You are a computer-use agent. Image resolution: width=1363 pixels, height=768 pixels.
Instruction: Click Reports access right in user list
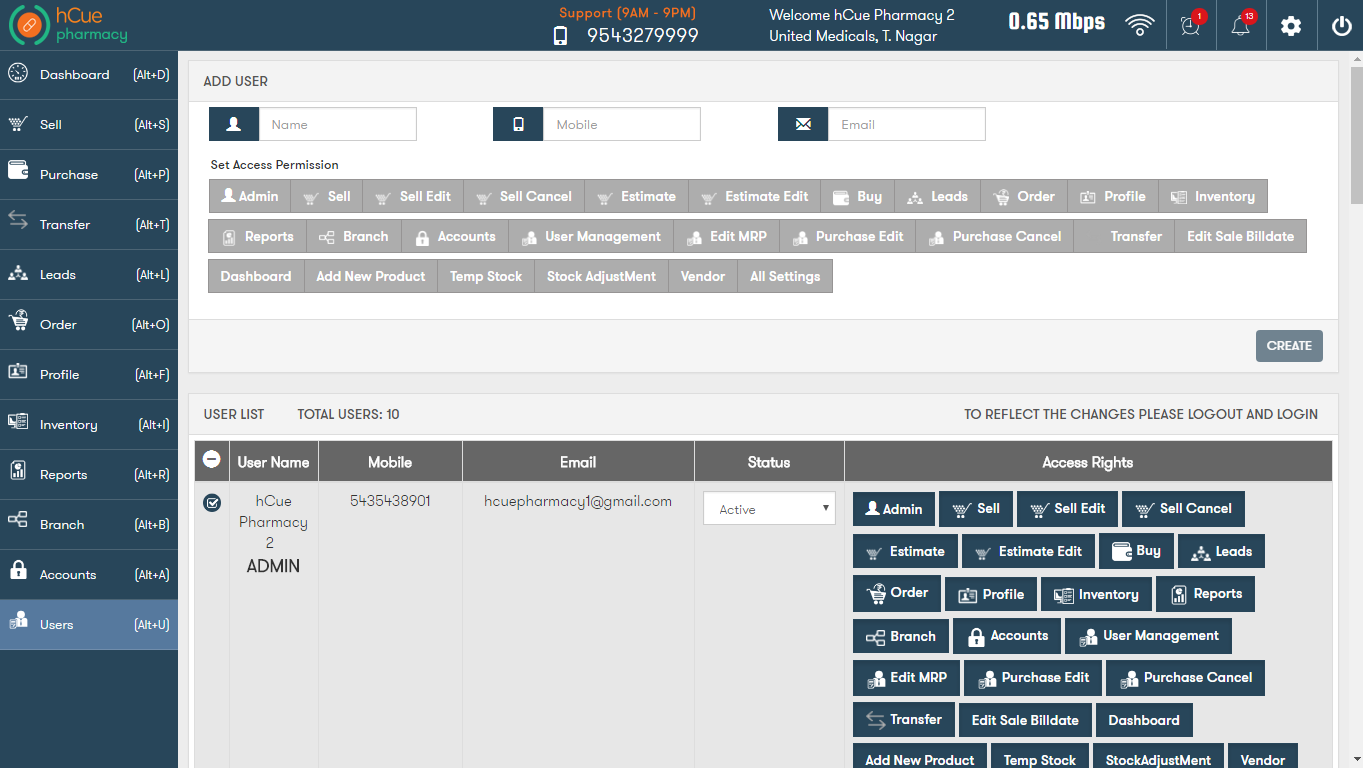pos(1205,594)
